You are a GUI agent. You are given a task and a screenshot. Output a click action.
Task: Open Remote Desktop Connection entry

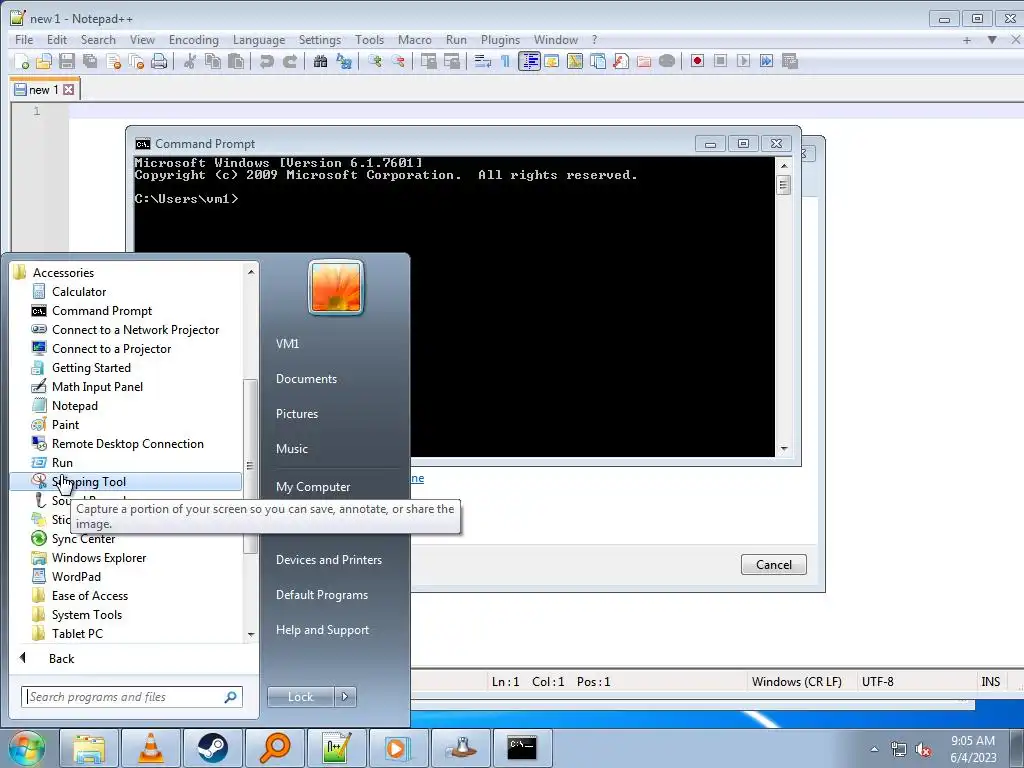tap(127, 443)
